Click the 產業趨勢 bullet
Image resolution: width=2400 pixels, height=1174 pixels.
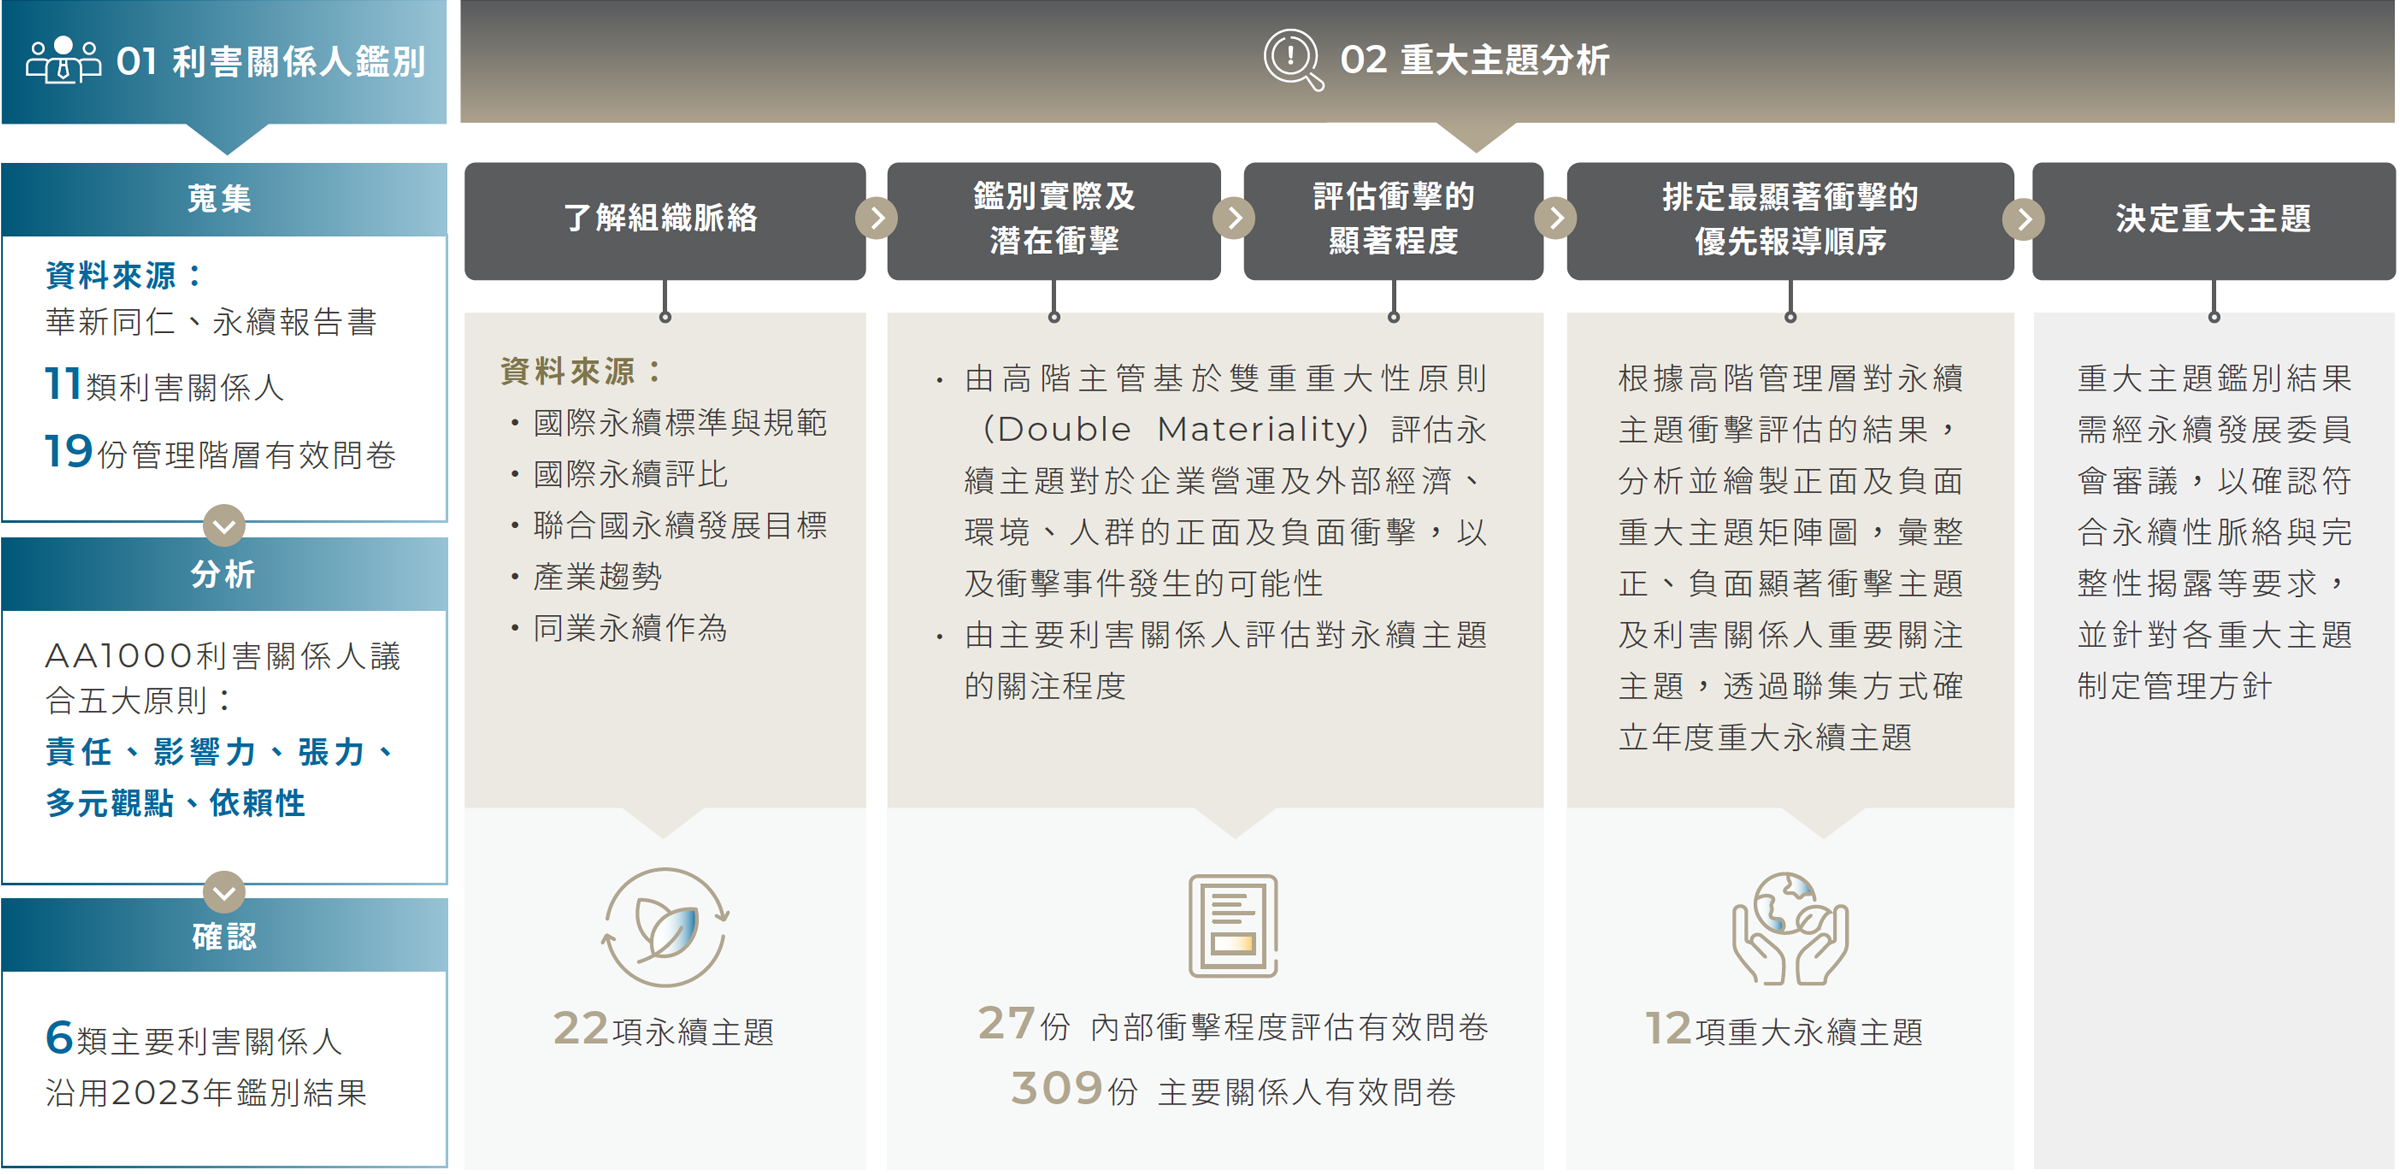click(586, 577)
